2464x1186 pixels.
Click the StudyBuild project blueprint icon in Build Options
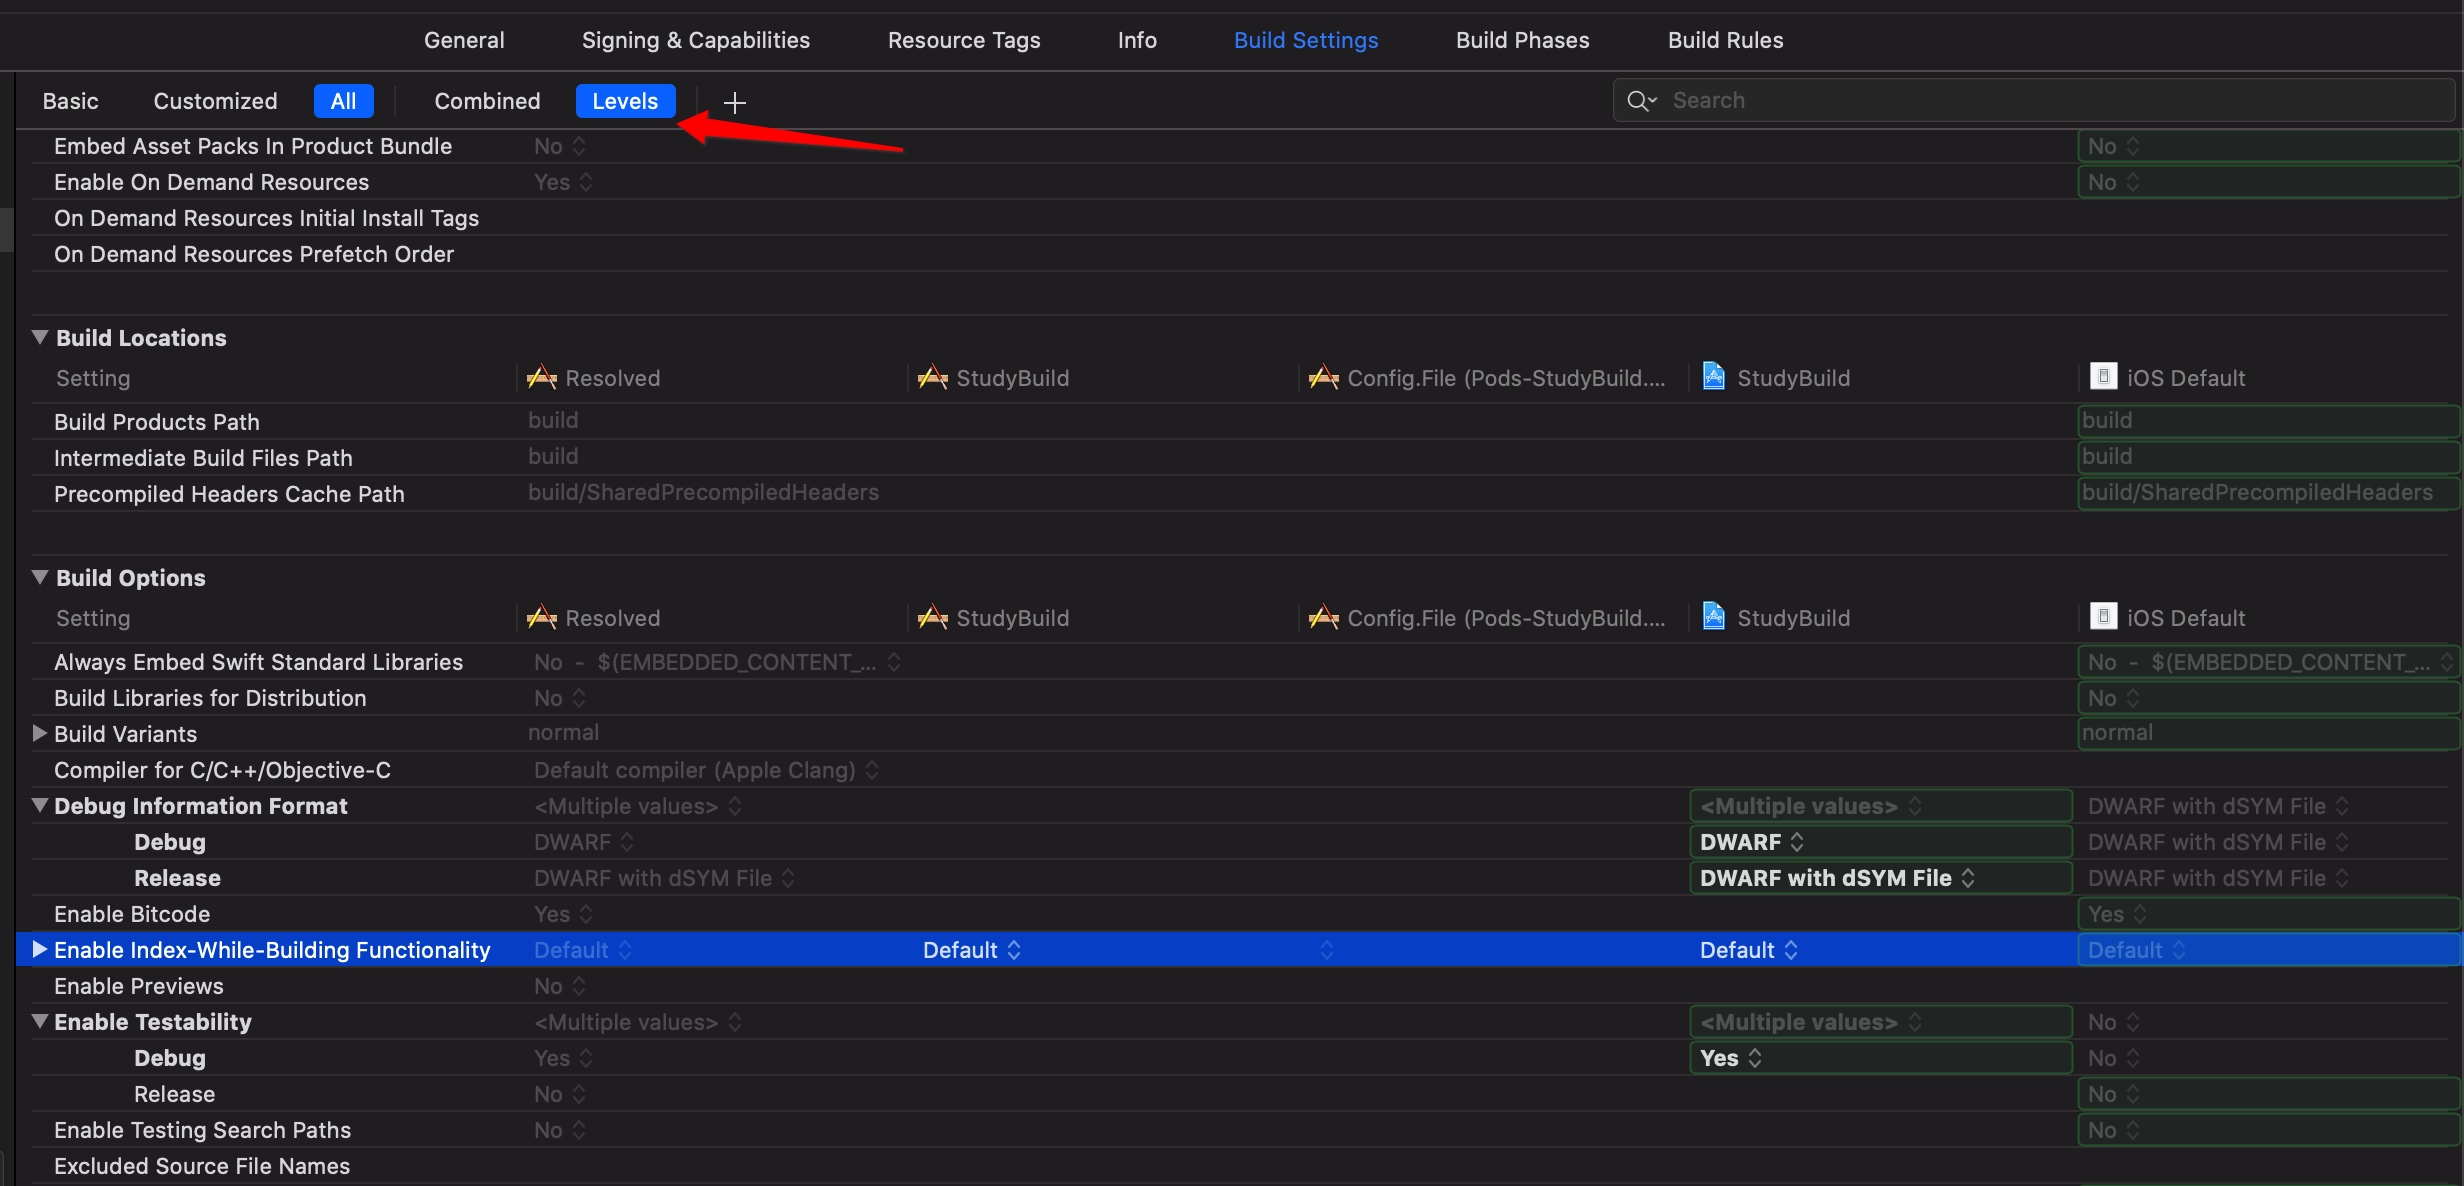tap(1714, 617)
